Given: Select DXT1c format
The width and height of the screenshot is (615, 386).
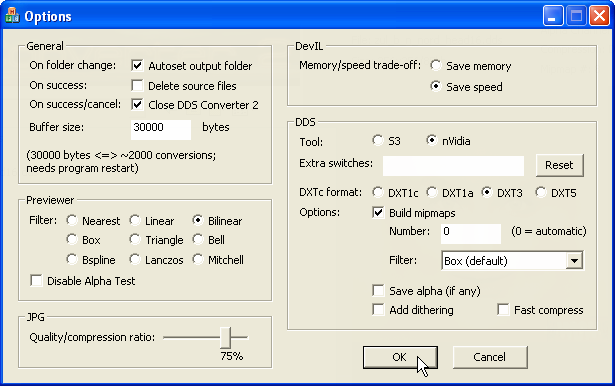Looking at the screenshot, I should 378,192.
